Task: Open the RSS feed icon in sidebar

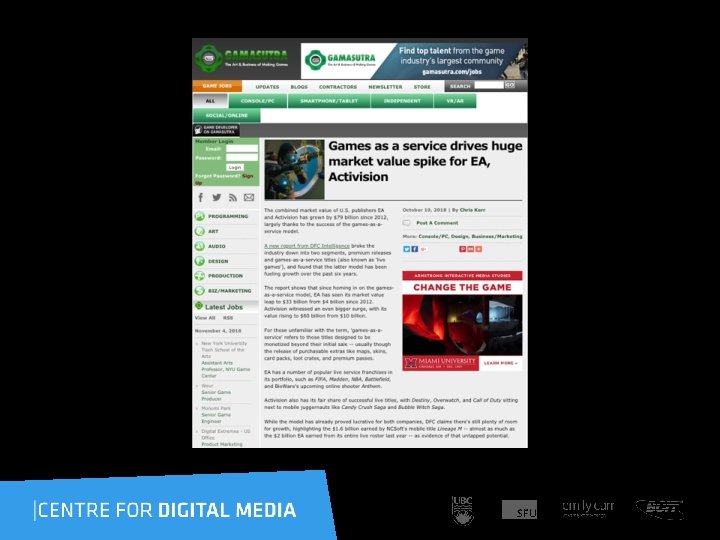Action: tap(233, 198)
